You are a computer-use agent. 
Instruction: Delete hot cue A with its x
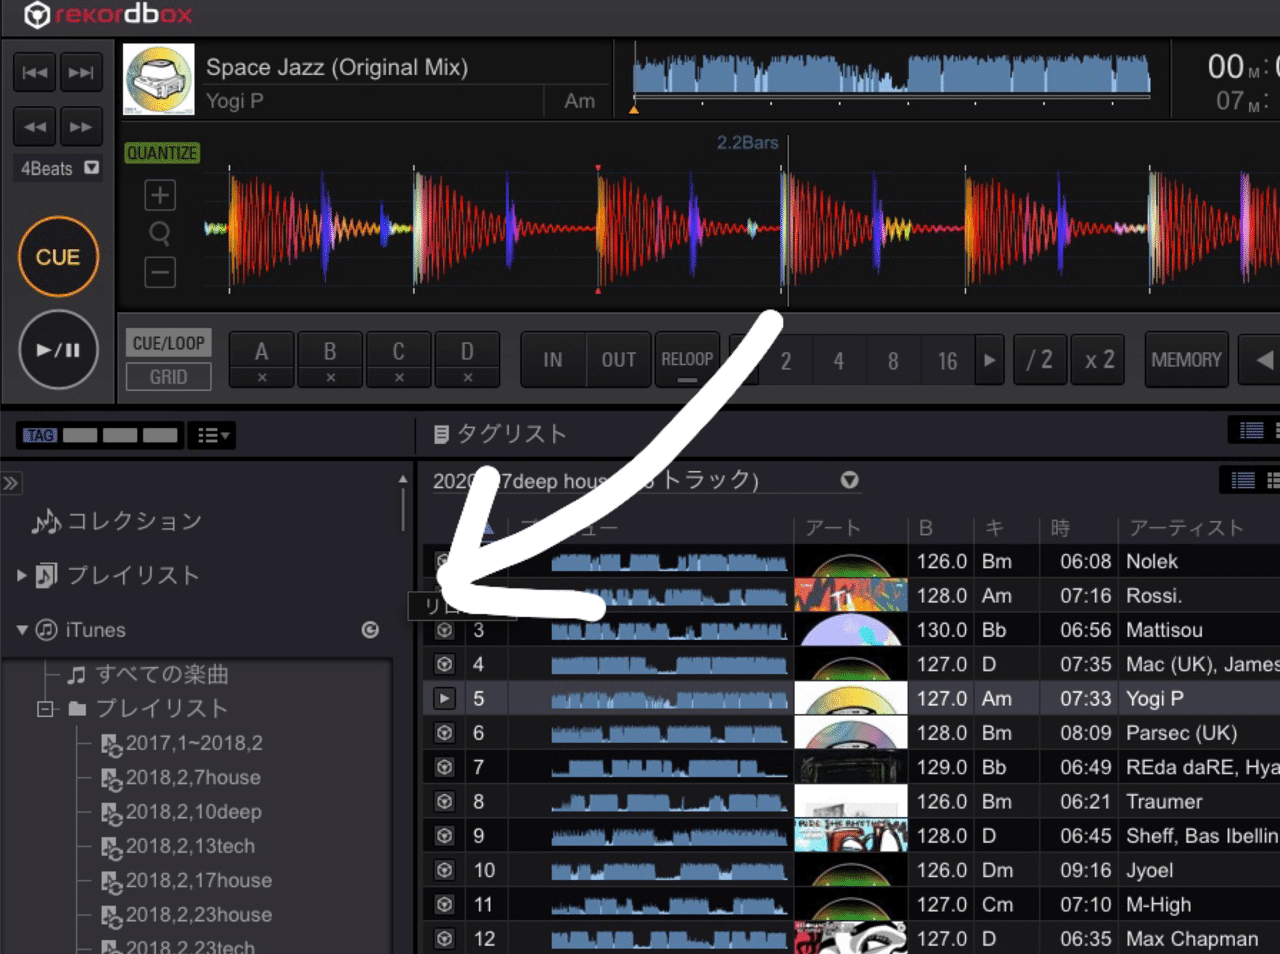pyautogui.click(x=262, y=378)
